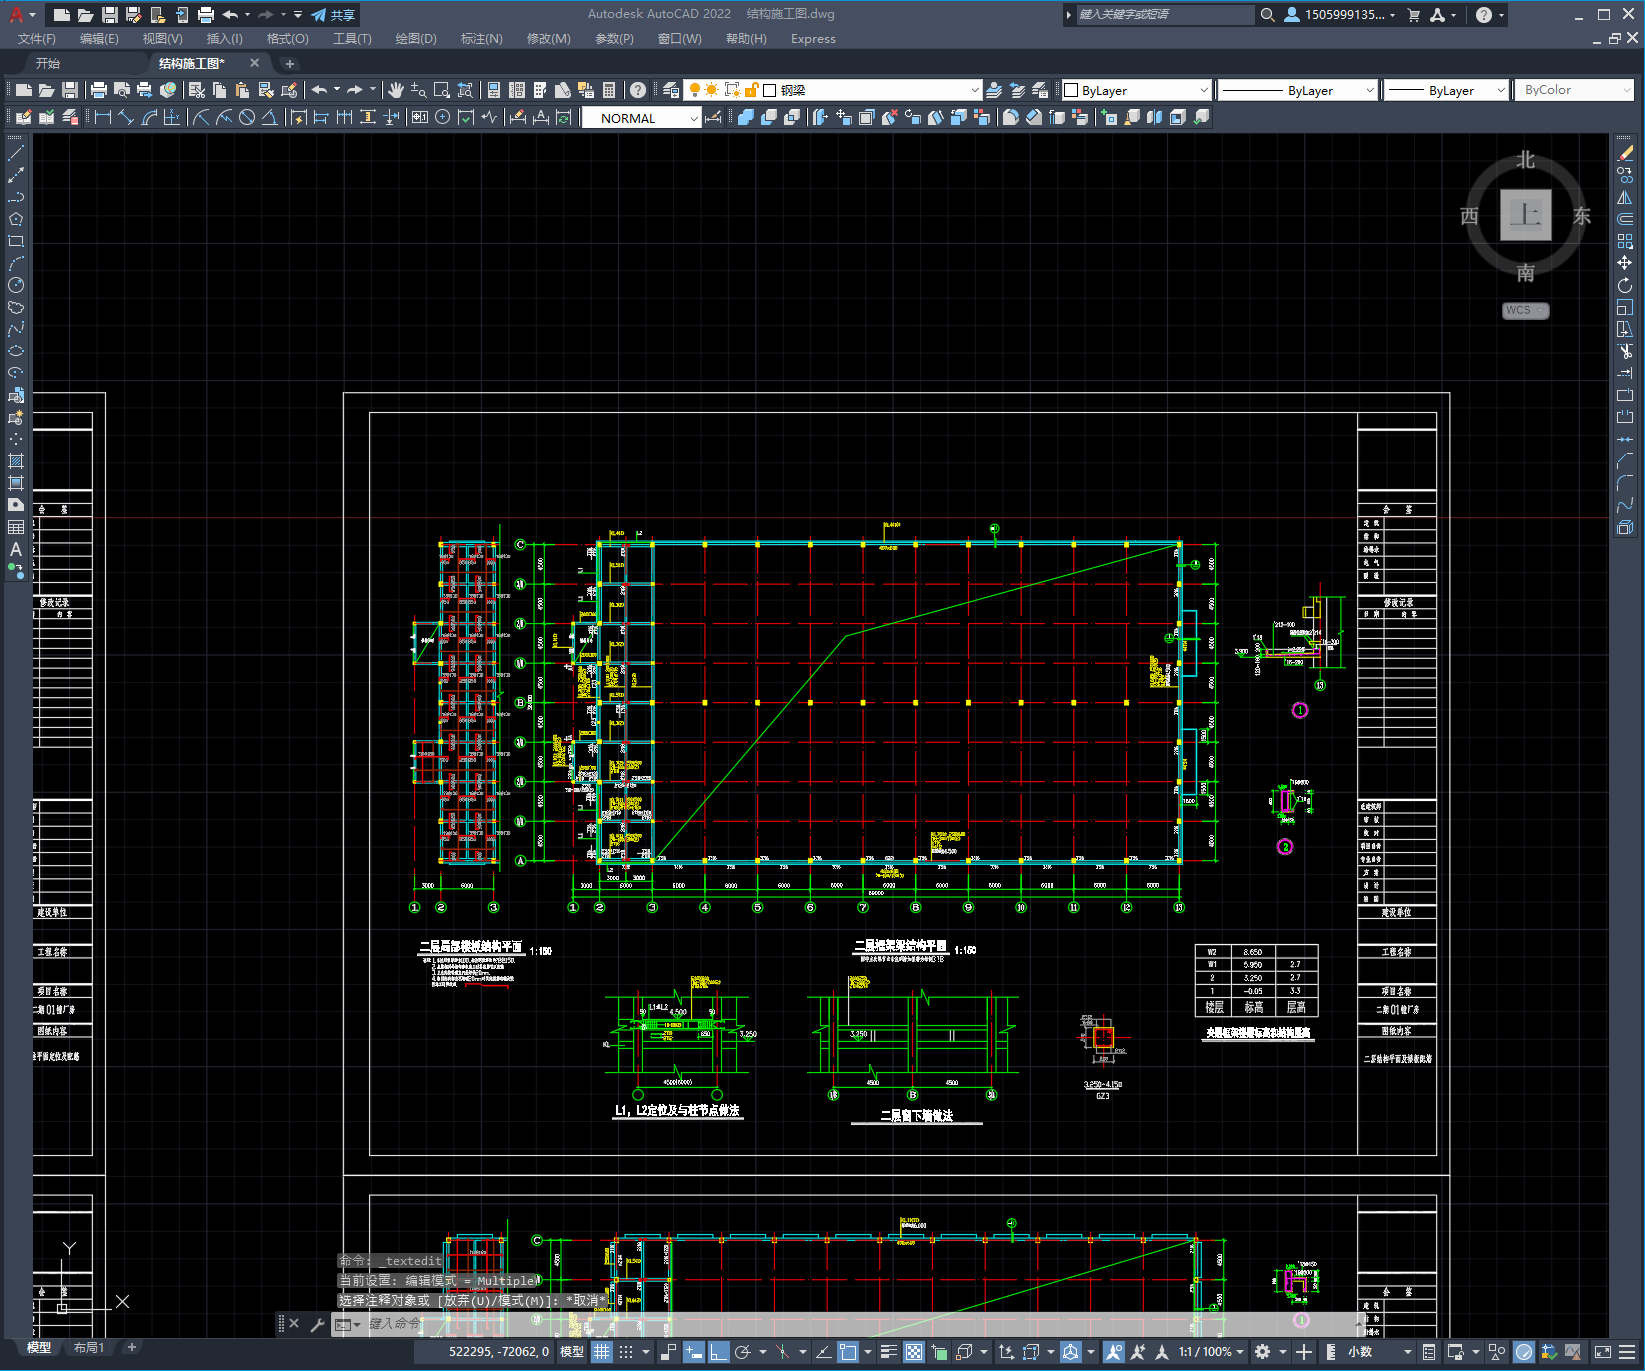1645x1371 pixels.
Task: Open Autodesk App Store cart icon
Action: tap(1414, 15)
